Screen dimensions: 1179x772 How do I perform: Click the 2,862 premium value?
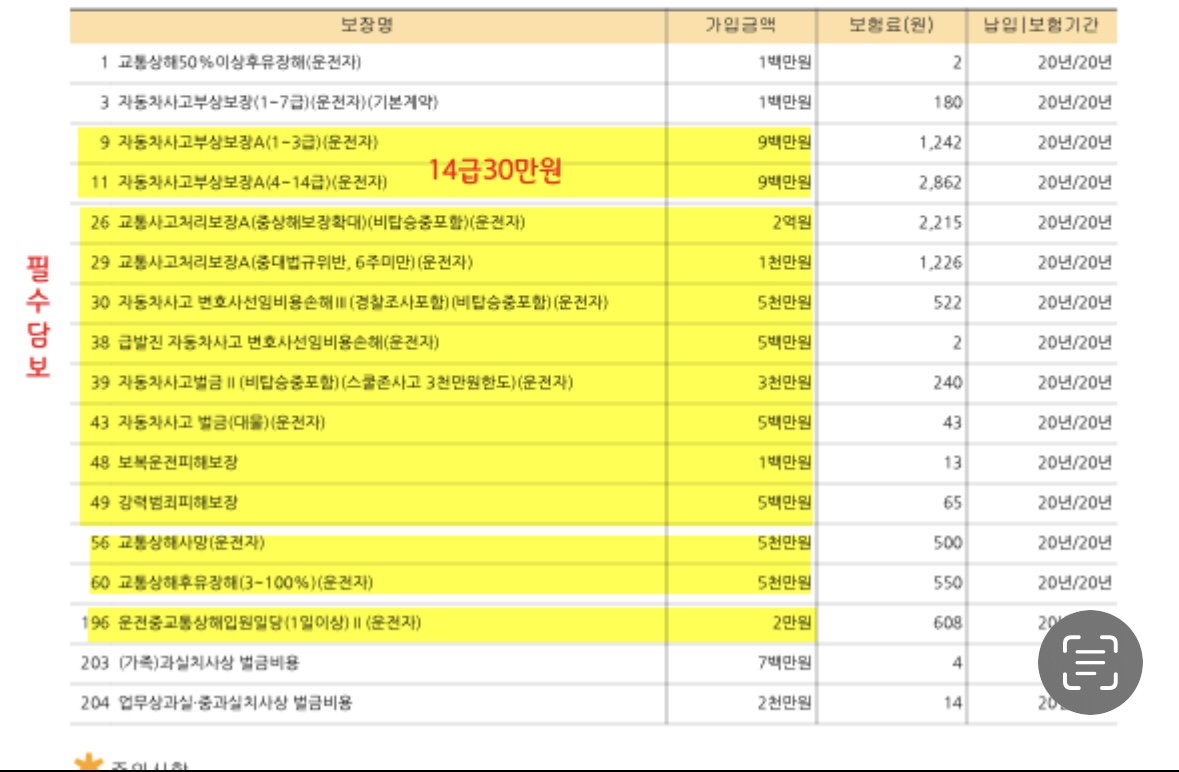coord(940,182)
